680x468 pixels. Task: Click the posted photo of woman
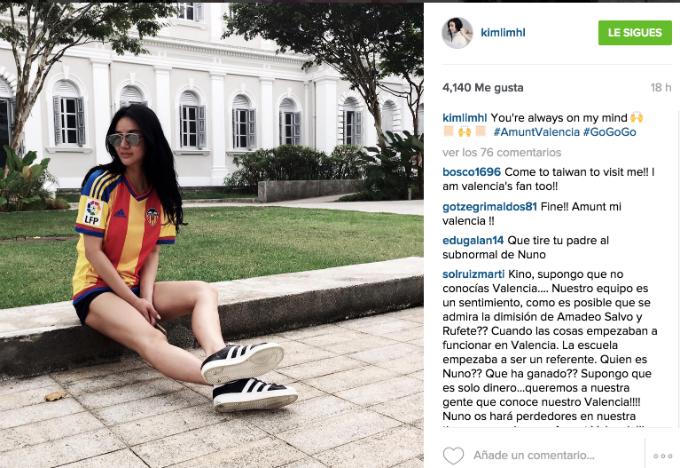tap(212, 236)
